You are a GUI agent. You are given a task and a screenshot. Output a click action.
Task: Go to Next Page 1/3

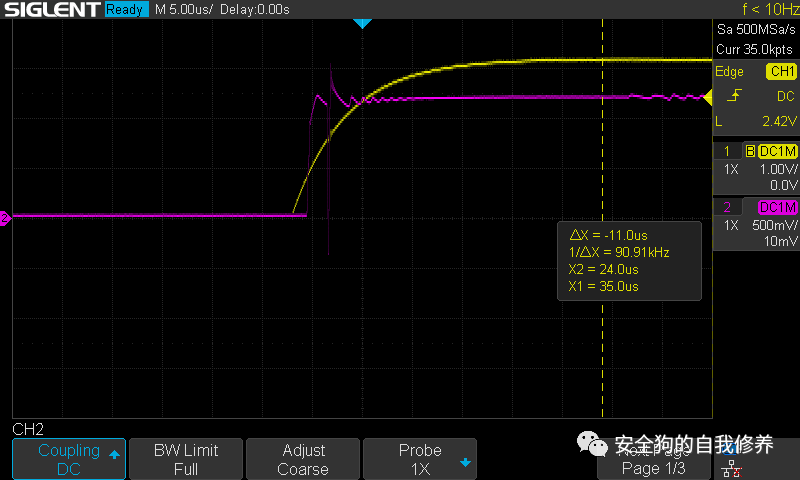click(654, 459)
